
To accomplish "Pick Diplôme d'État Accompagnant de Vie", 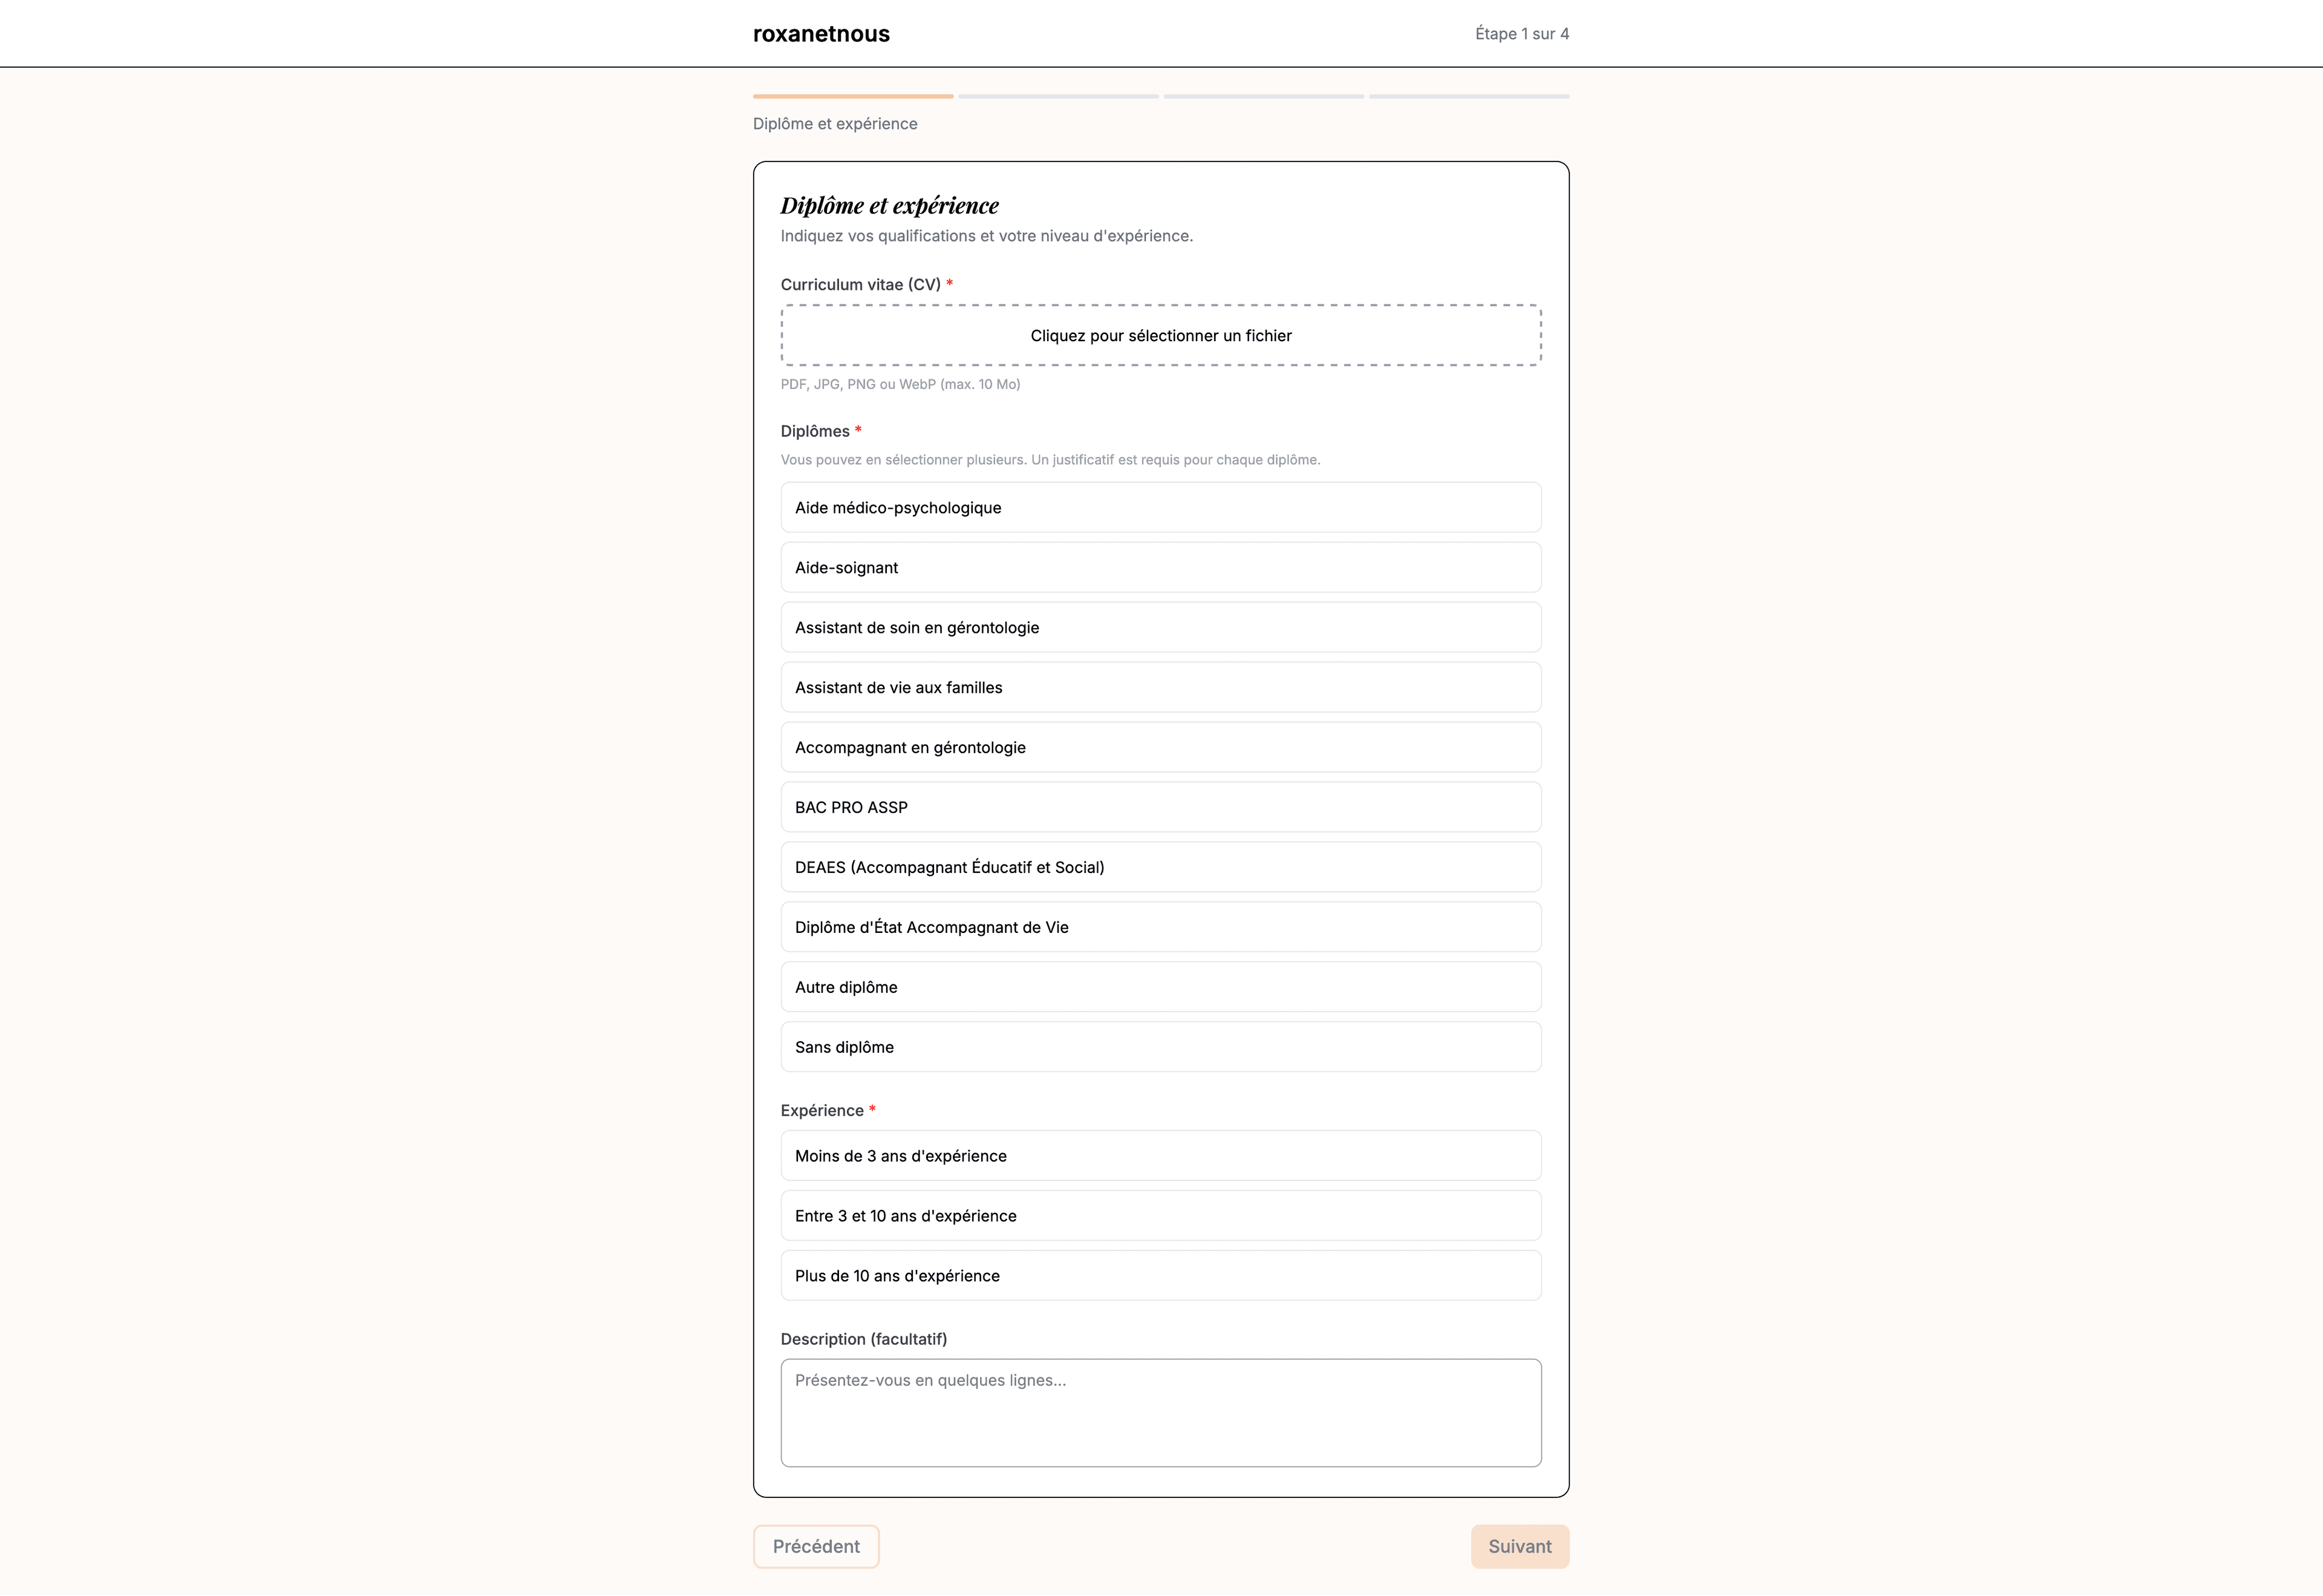I will [1161, 927].
